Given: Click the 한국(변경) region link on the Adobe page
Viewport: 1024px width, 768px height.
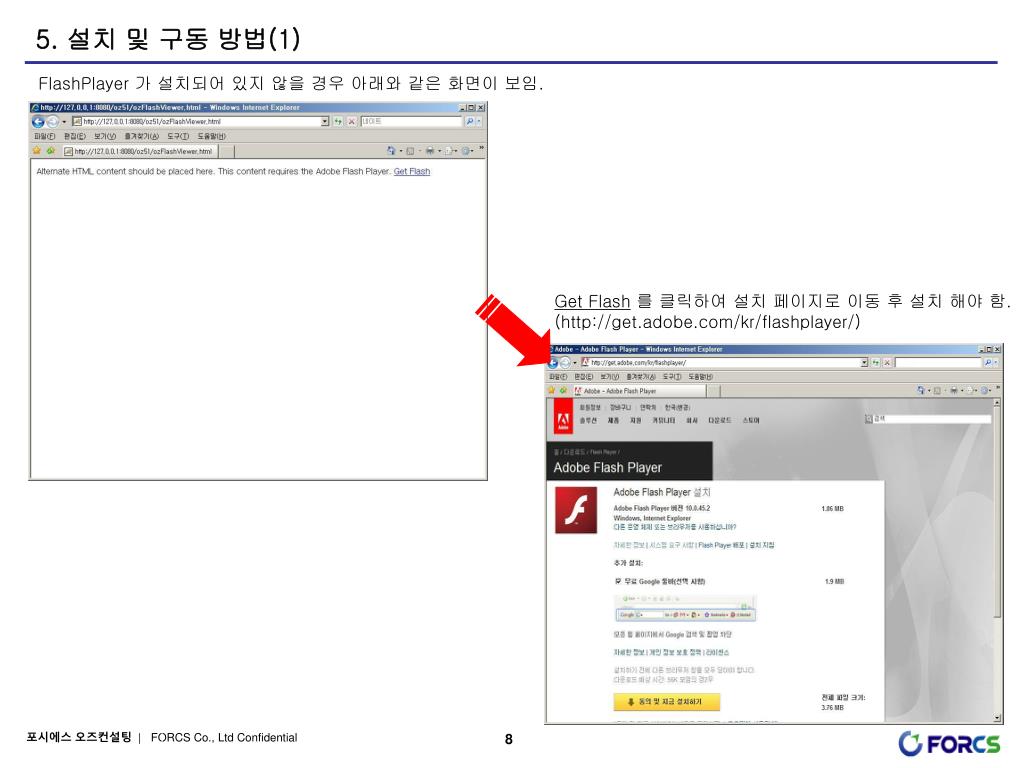Looking at the screenshot, I should click(677, 408).
